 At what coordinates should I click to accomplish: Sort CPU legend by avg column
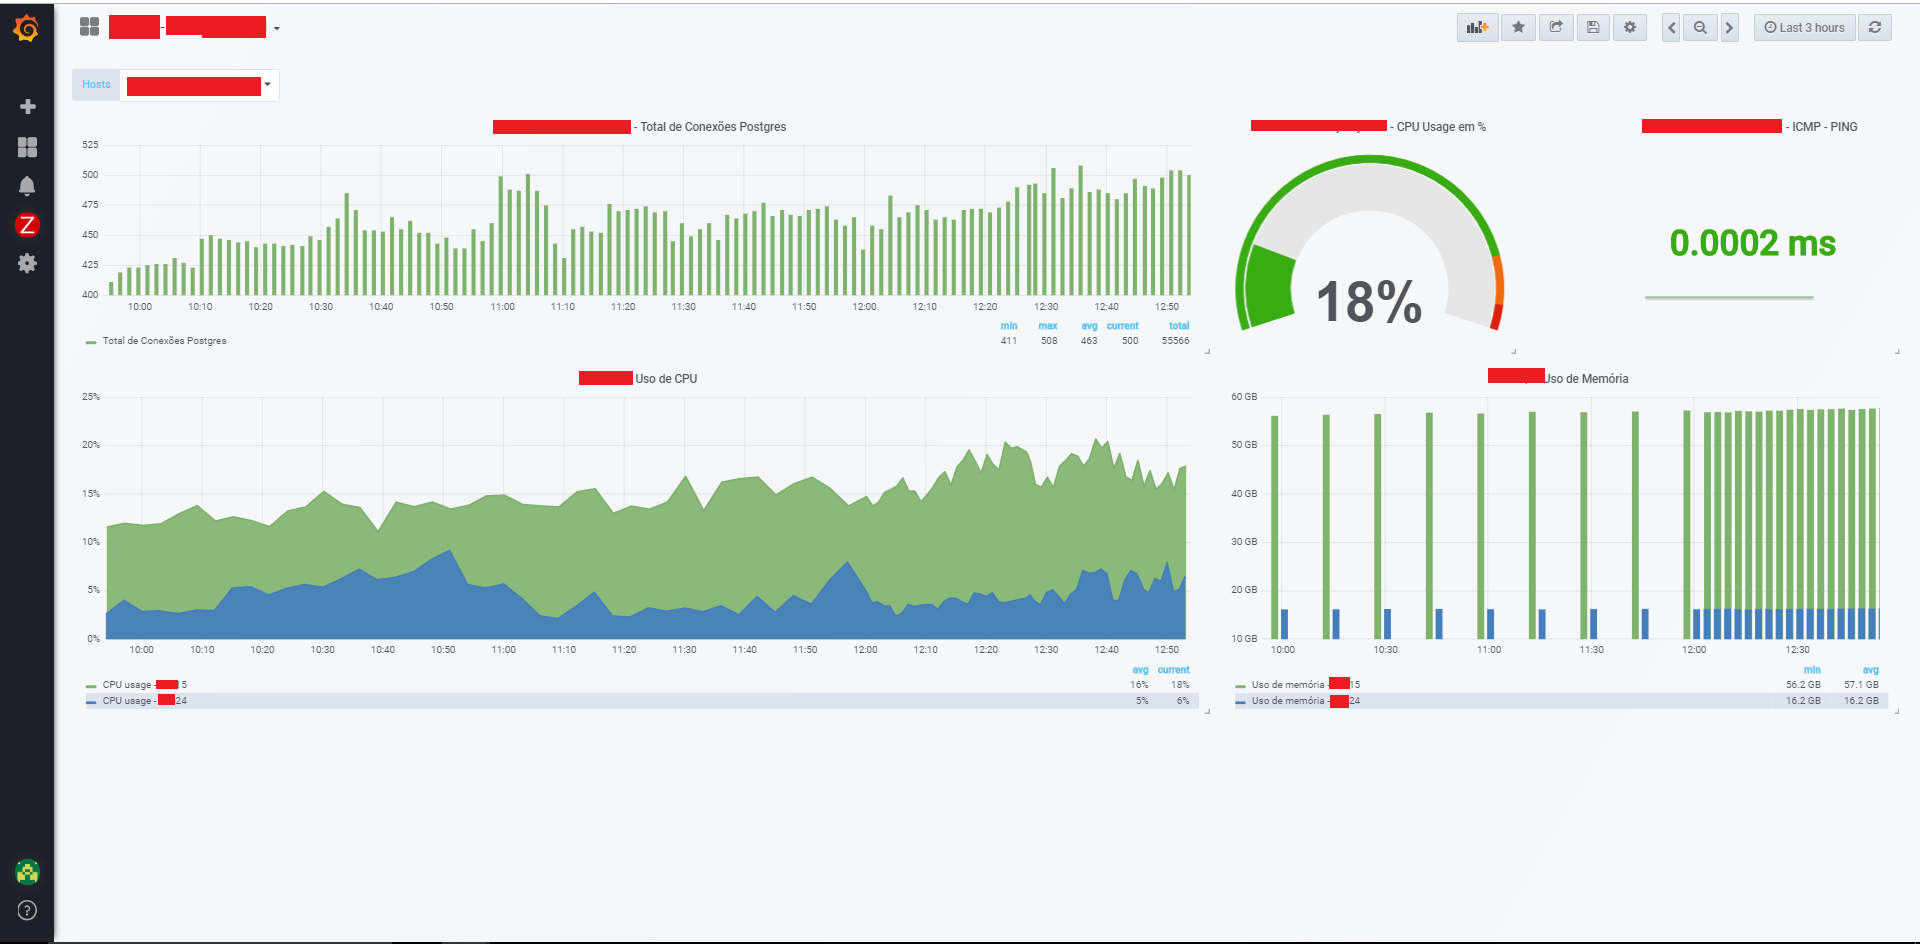pos(1140,670)
